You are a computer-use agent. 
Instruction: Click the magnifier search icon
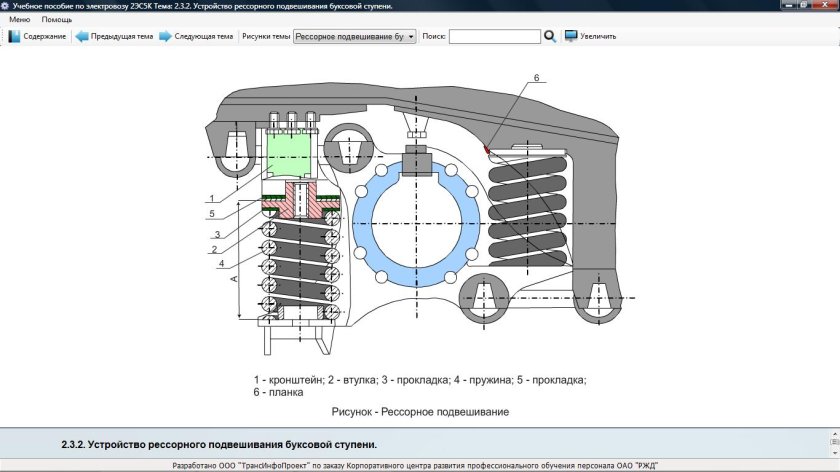pos(550,36)
